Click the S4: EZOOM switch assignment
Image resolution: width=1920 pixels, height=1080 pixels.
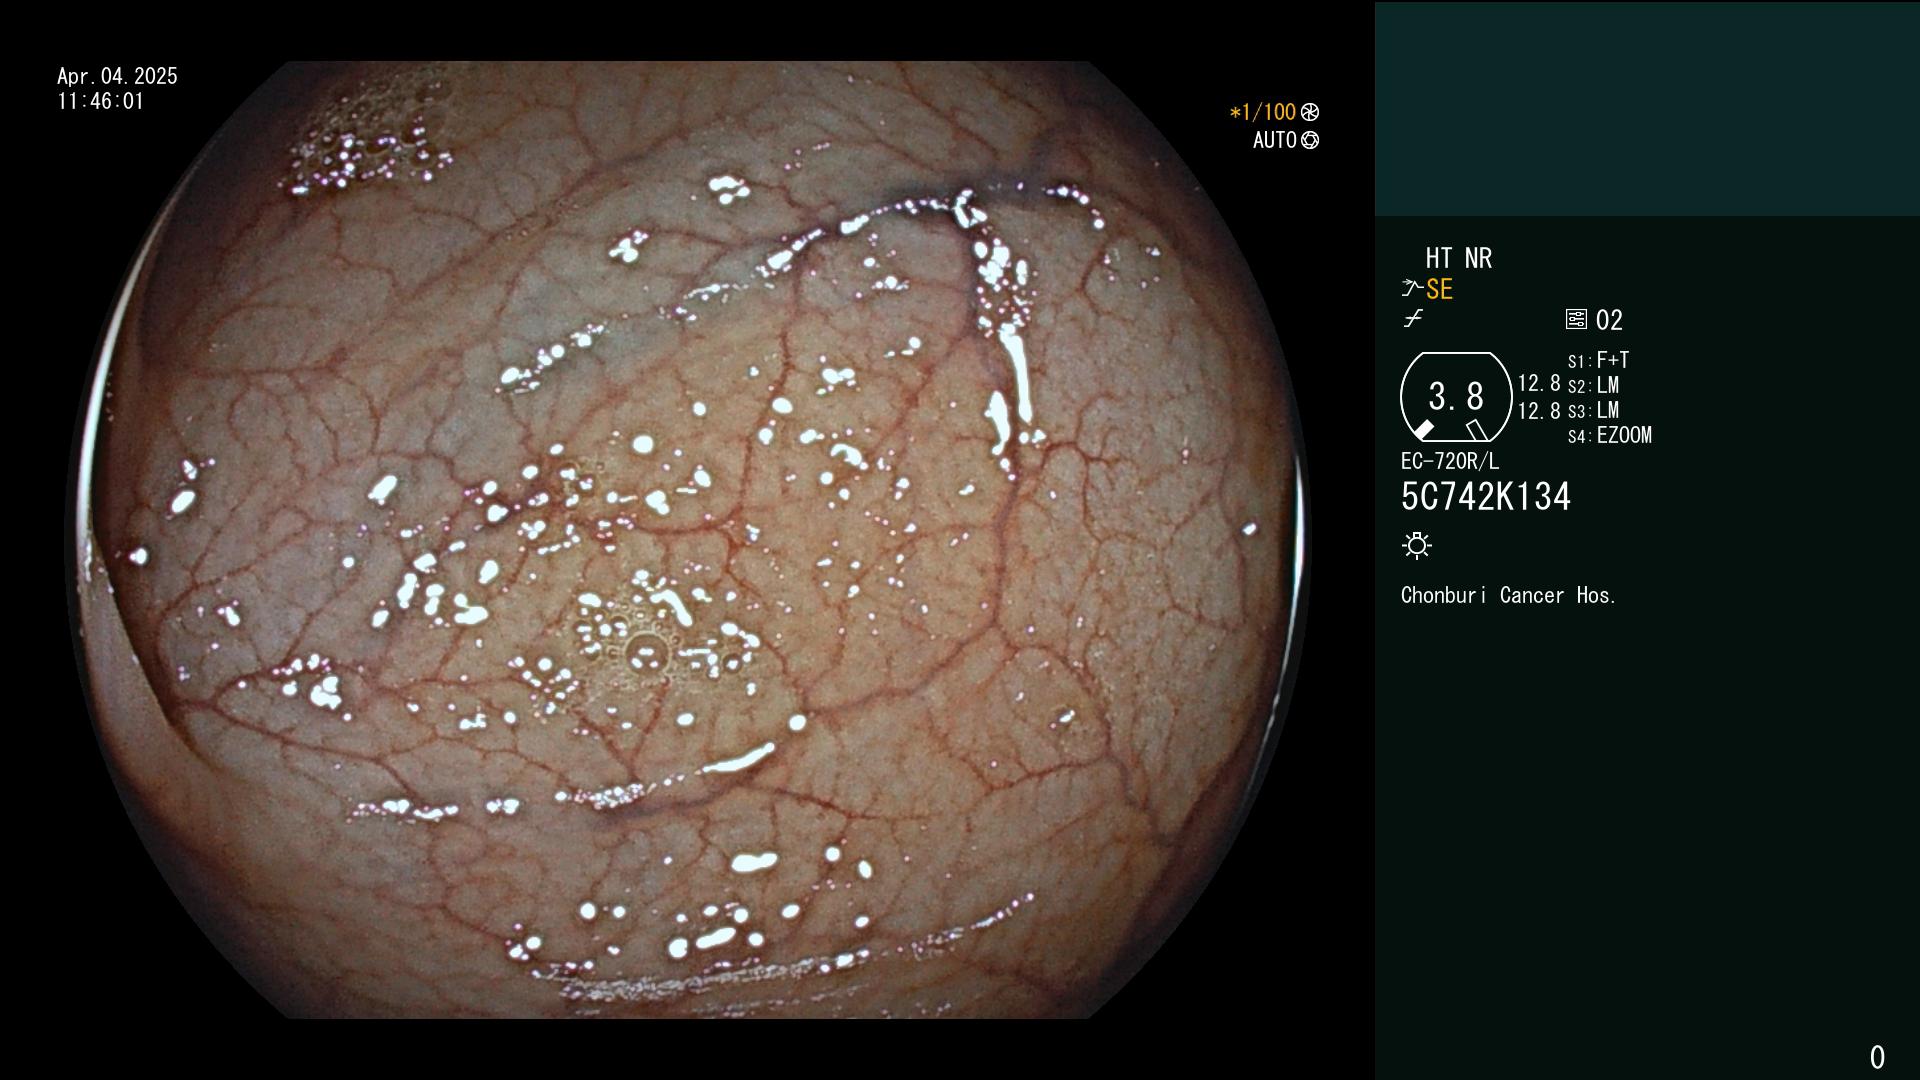[1610, 435]
